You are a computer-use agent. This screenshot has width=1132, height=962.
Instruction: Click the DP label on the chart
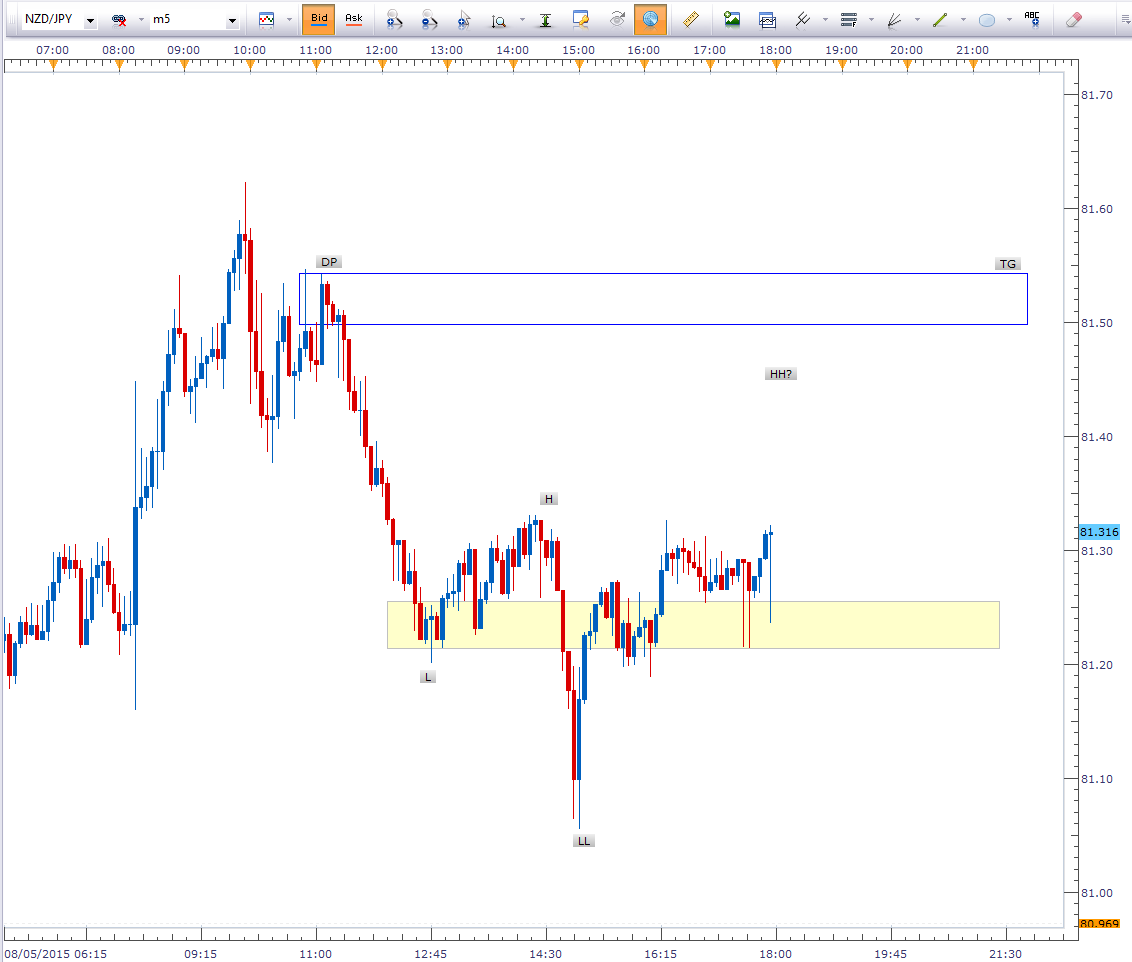tap(329, 262)
